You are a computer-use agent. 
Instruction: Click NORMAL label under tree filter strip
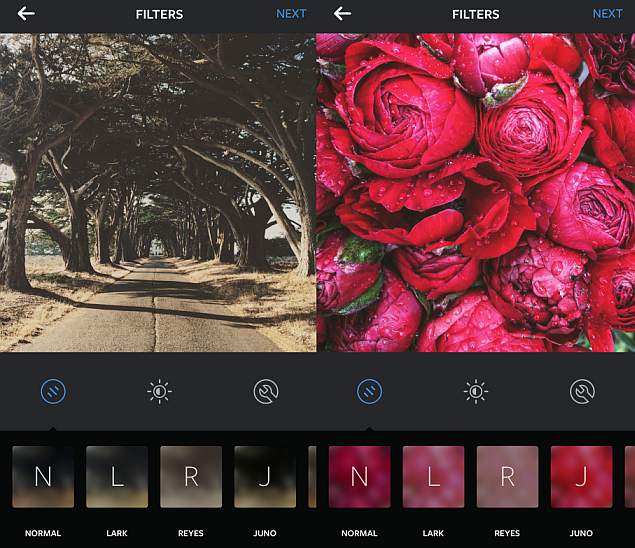43,533
